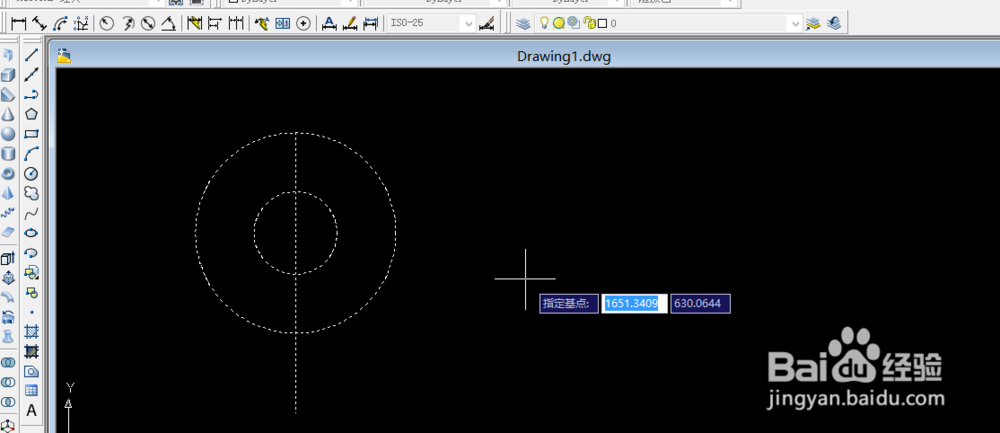Image resolution: width=1000 pixels, height=433 pixels.
Task: Select the 3D Wedge solid tool
Action: pos(8,94)
